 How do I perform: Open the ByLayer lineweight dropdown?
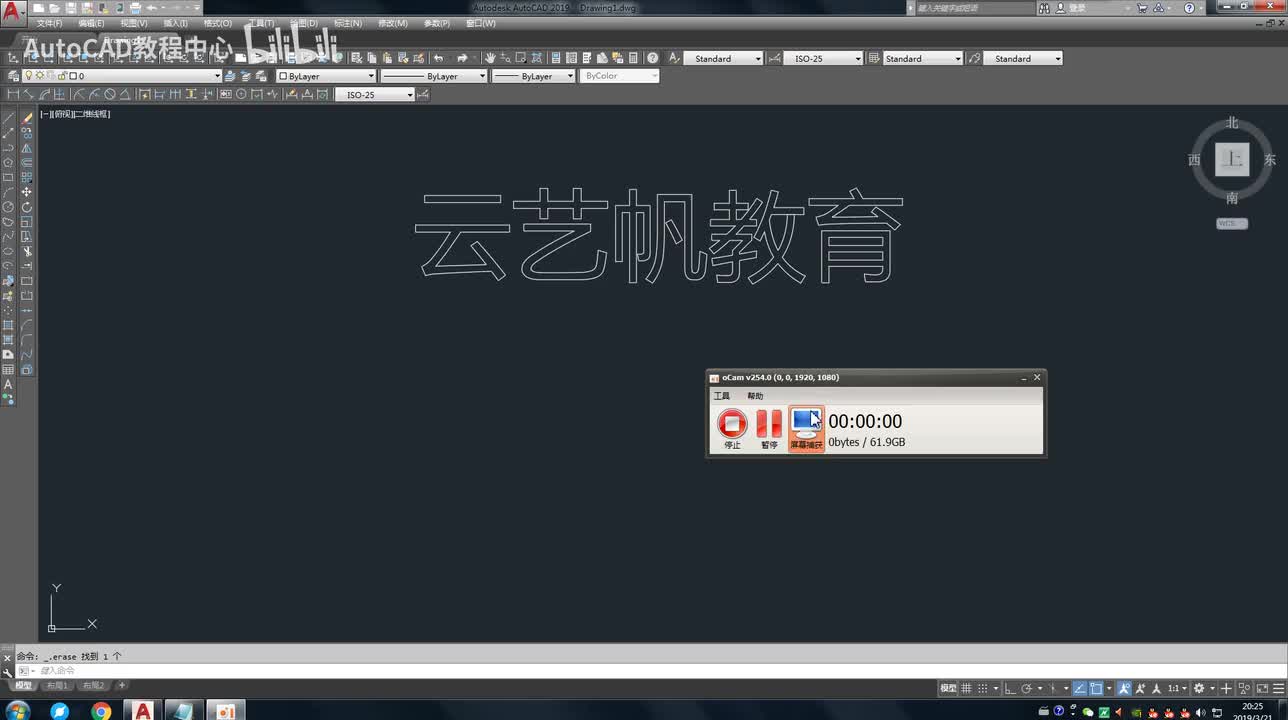533,76
